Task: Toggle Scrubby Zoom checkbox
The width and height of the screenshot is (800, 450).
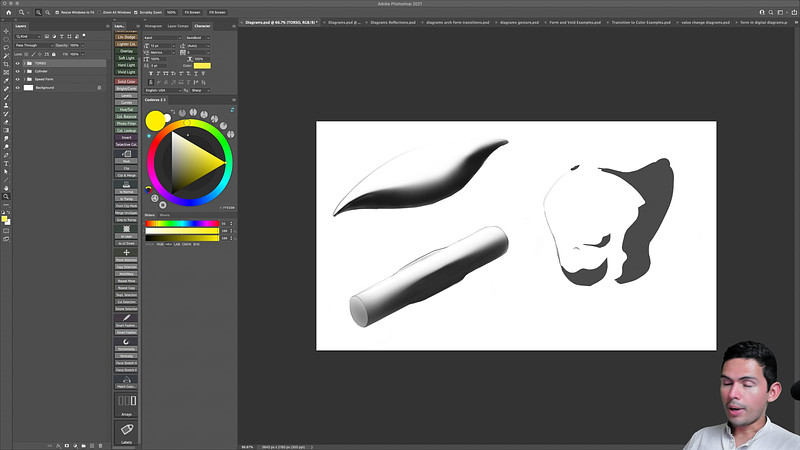Action: 136,12
